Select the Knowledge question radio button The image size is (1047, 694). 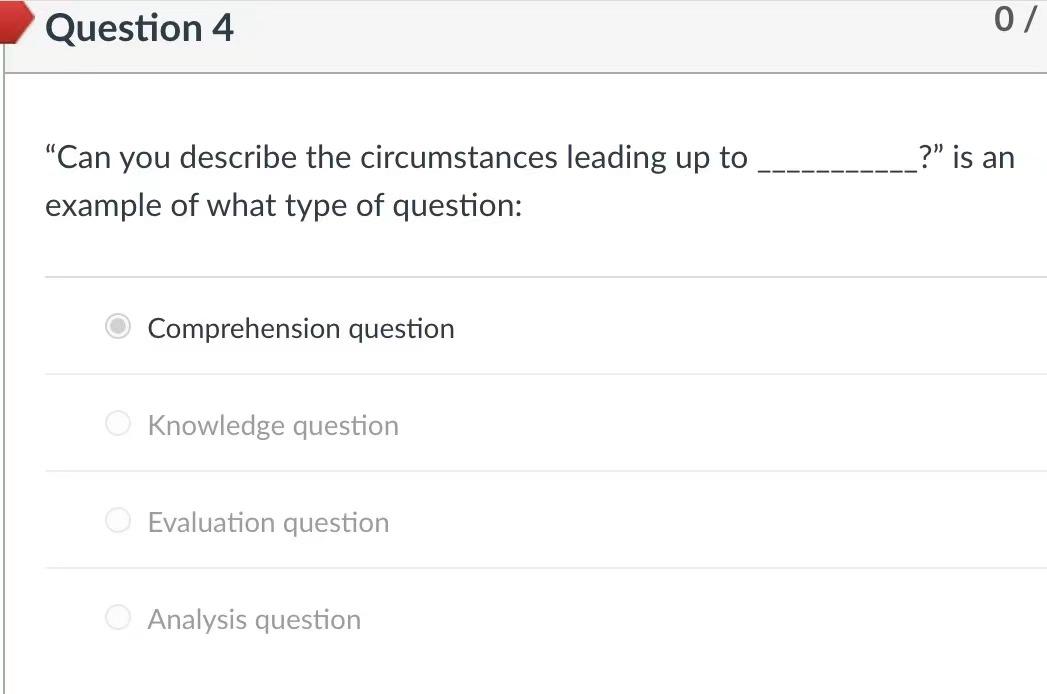118,423
